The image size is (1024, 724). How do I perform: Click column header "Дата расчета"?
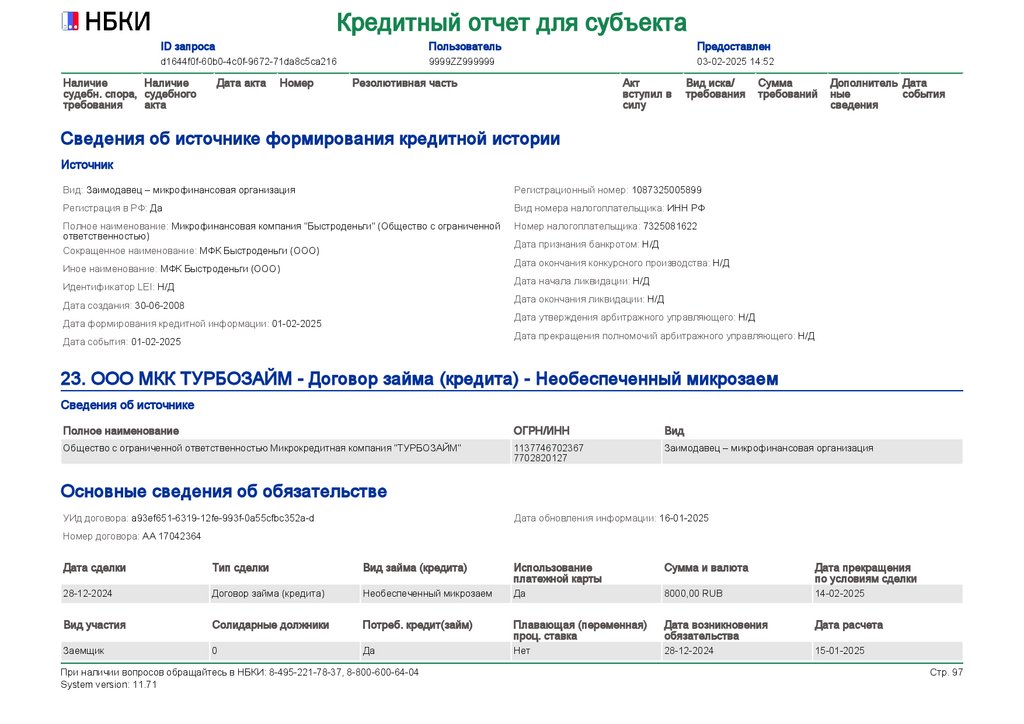848,625
